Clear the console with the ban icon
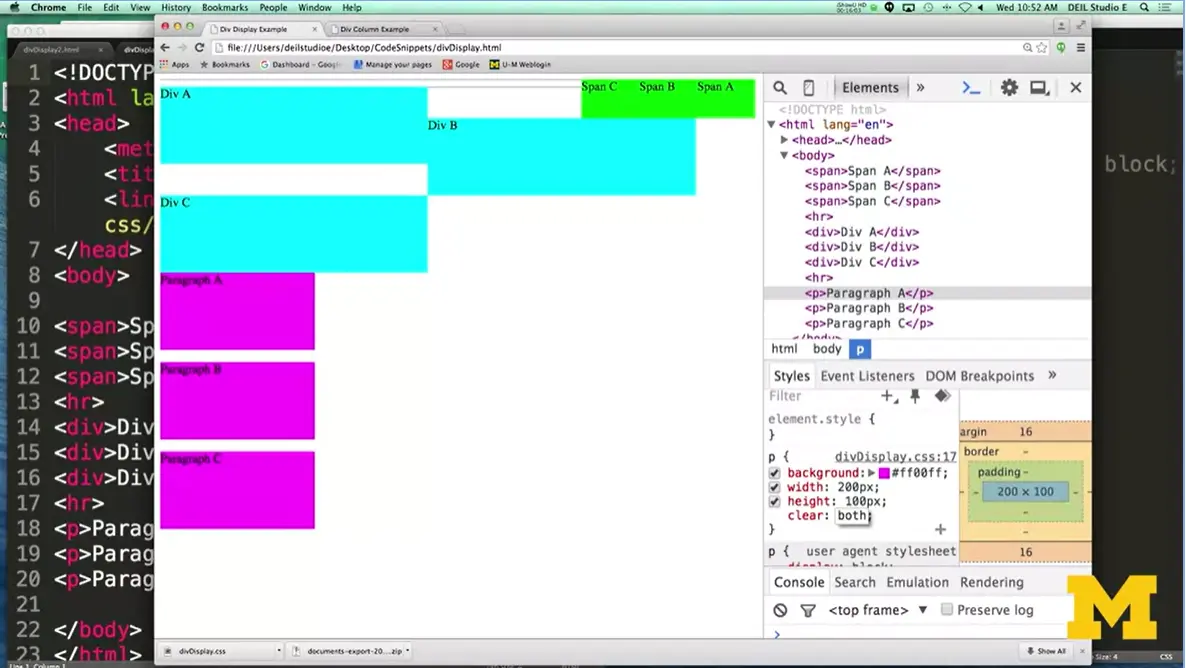Viewport: 1186px width, 668px height. tap(781, 610)
